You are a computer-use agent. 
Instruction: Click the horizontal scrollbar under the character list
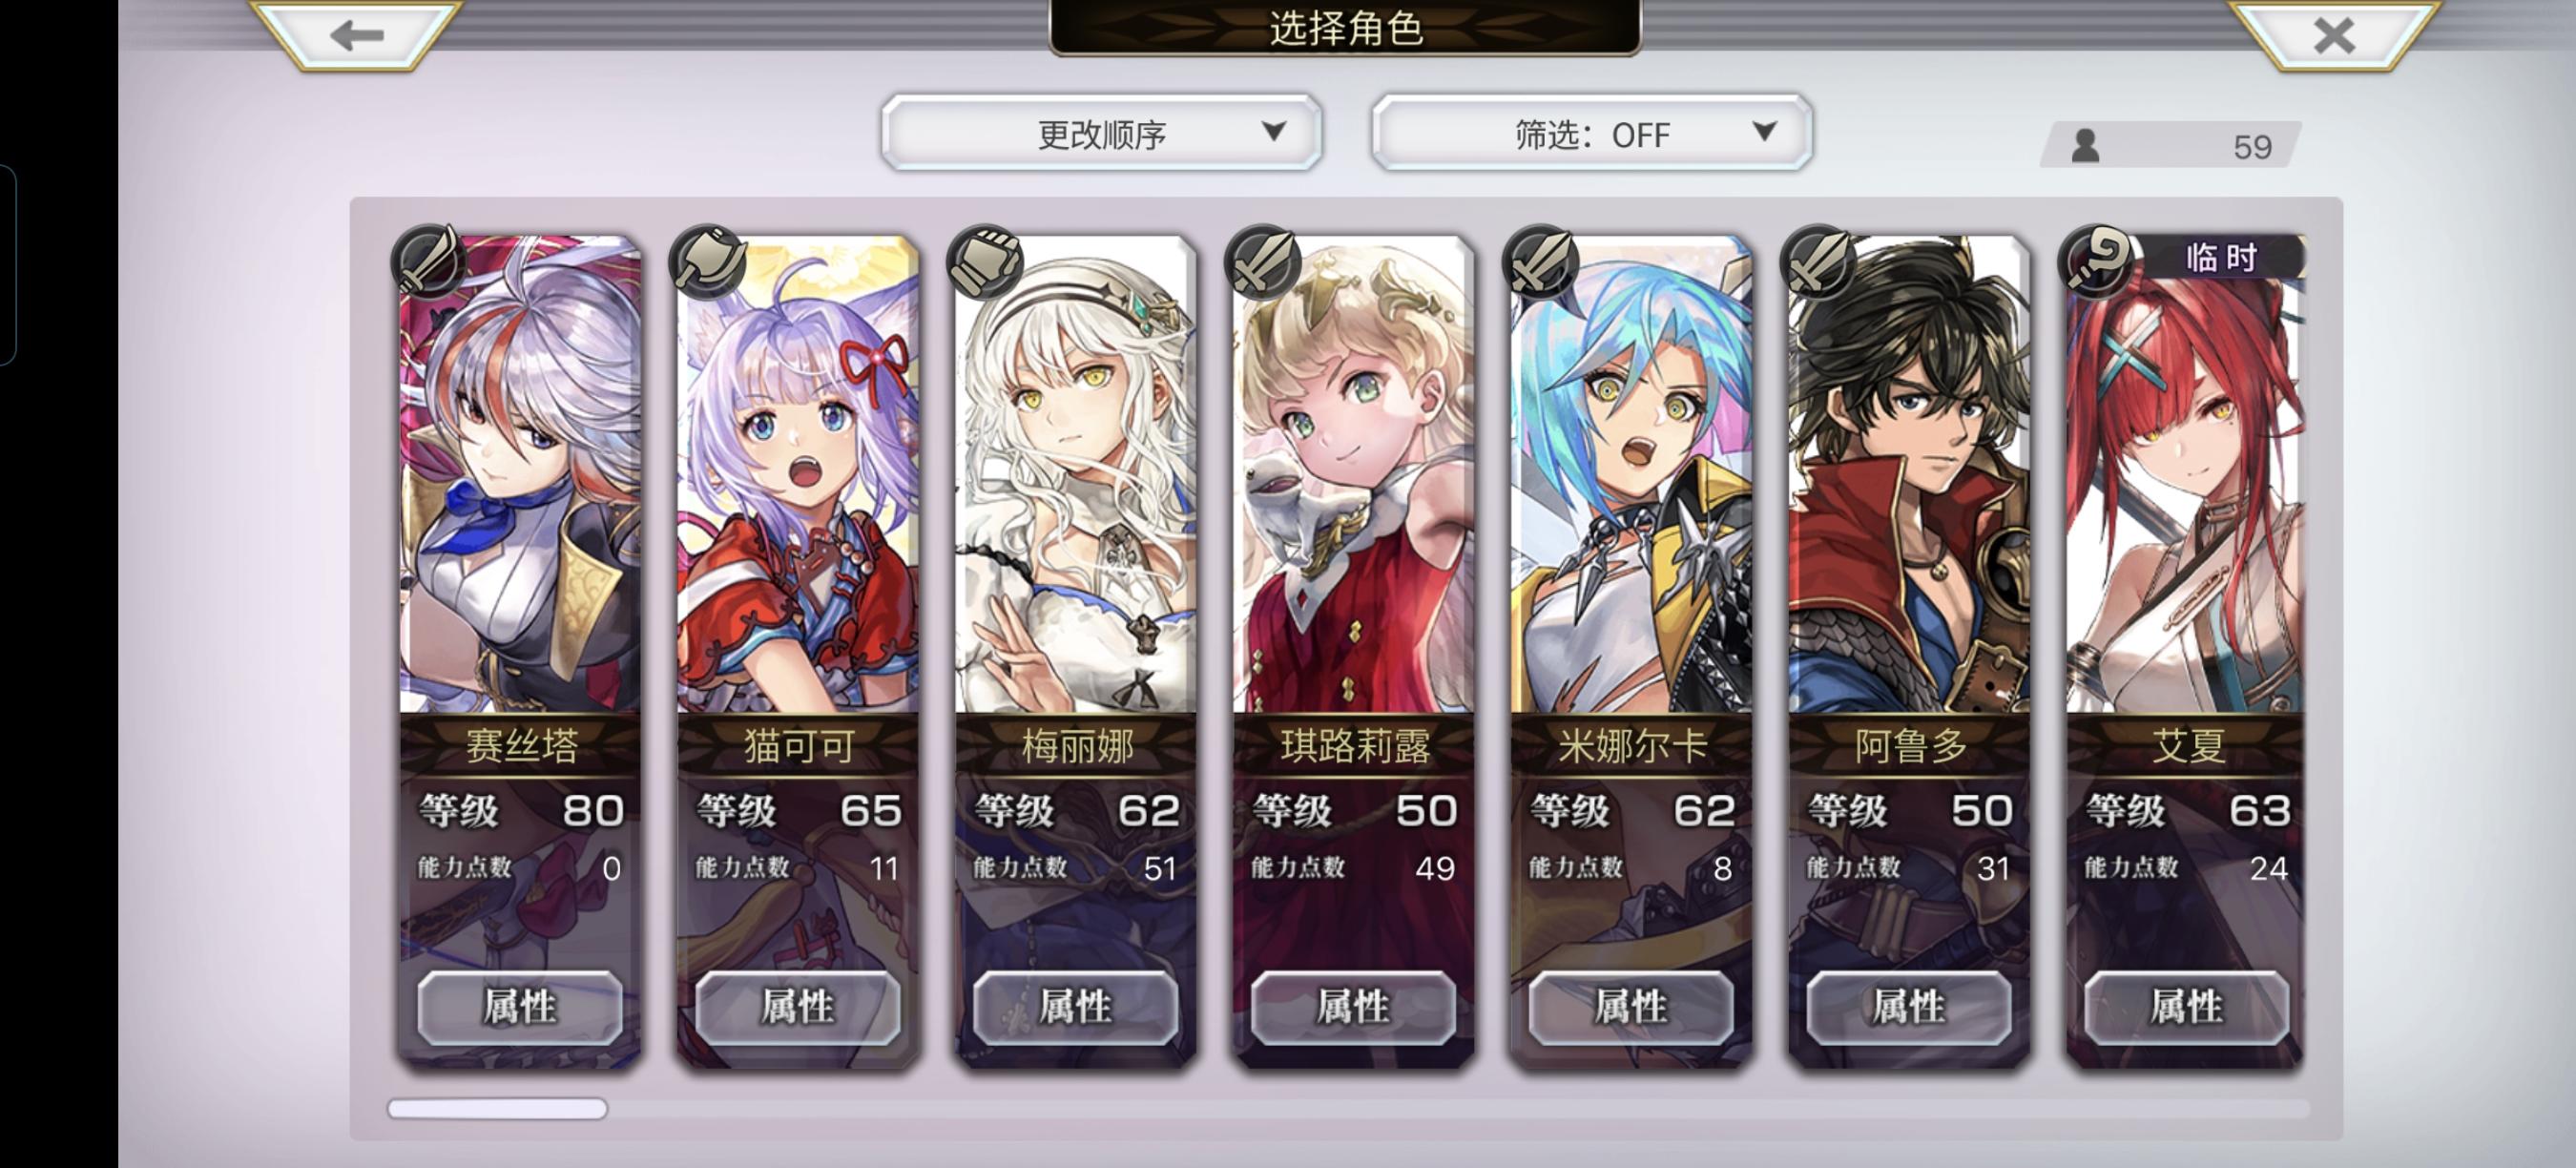1349,1108
